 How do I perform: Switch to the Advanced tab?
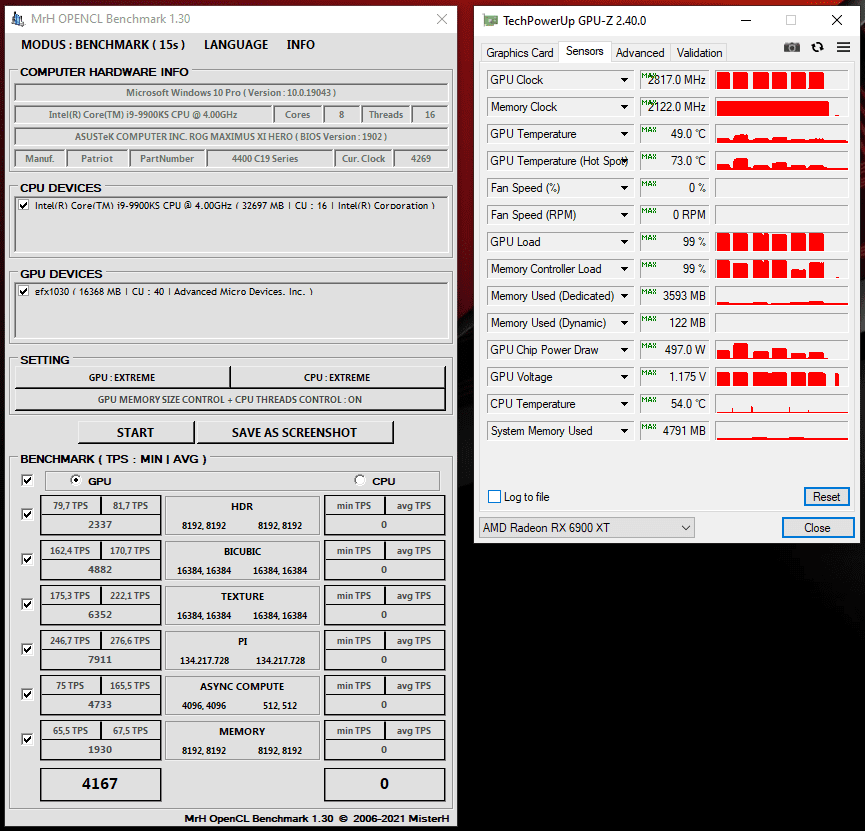[640, 53]
